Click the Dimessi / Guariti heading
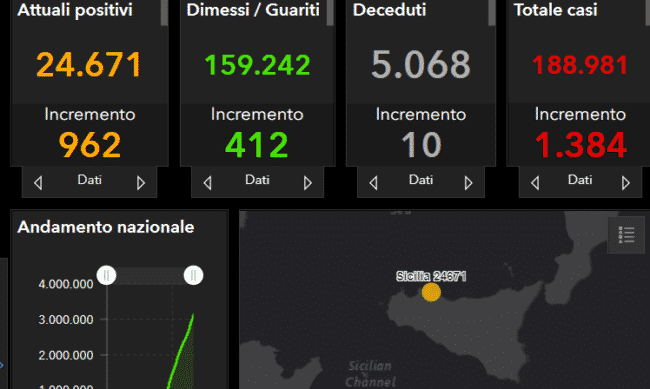Viewport: 650px width, 389px height. pyautogui.click(x=253, y=10)
